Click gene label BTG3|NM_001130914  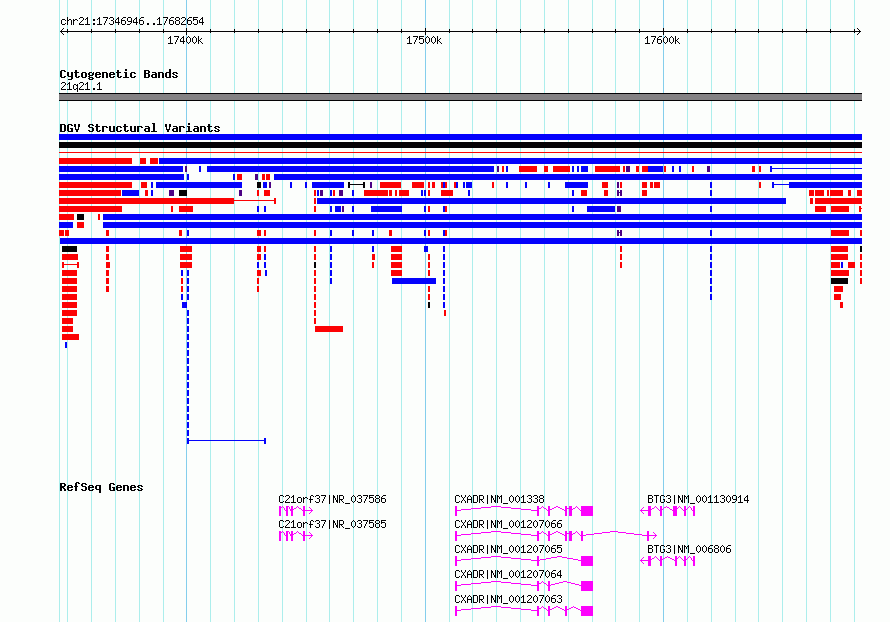pos(698,499)
